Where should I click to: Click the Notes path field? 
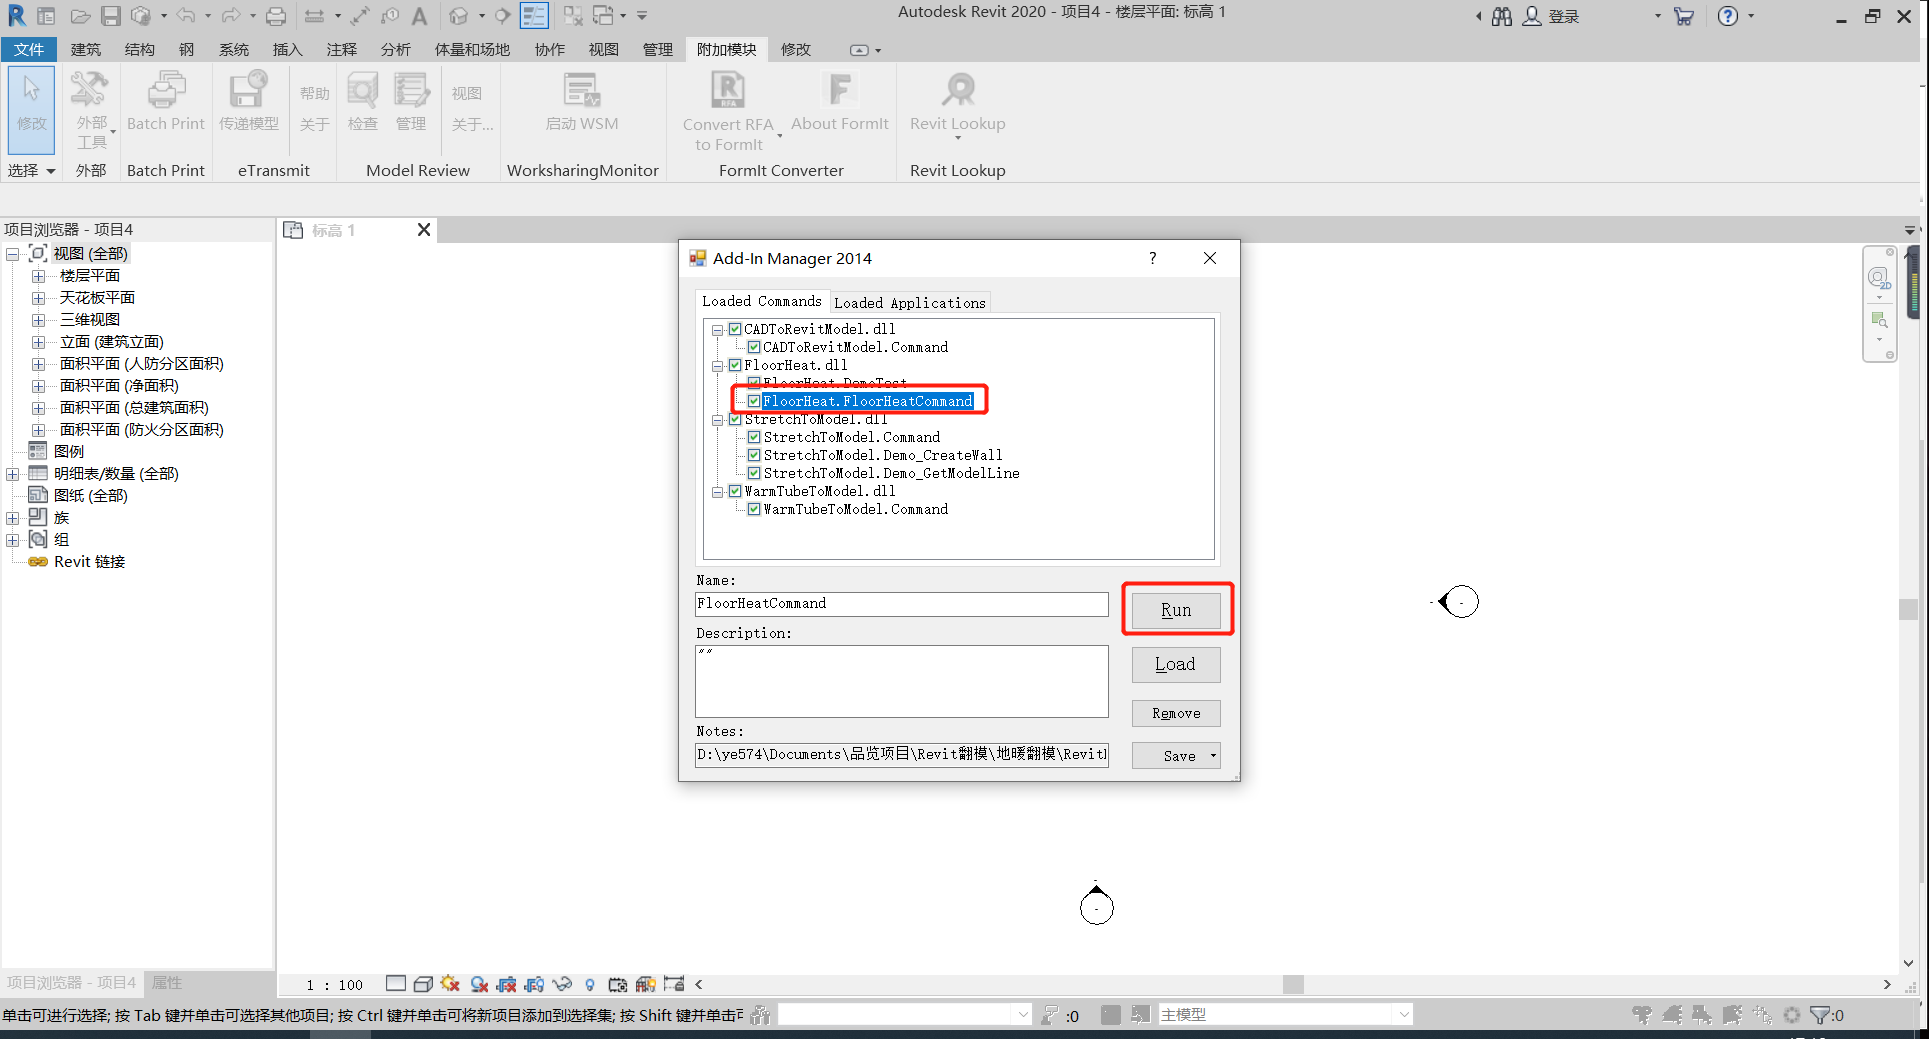pos(902,755)
